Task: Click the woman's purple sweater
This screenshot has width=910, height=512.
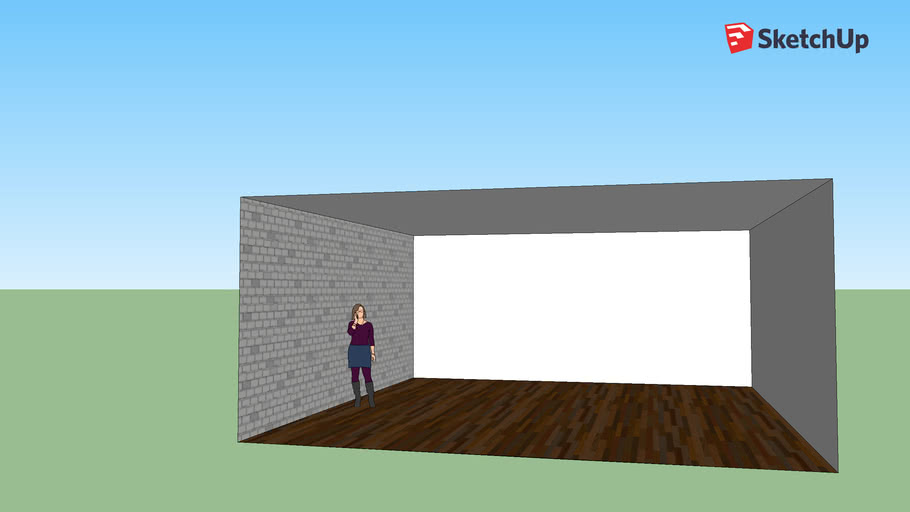Action: point(361,333)
